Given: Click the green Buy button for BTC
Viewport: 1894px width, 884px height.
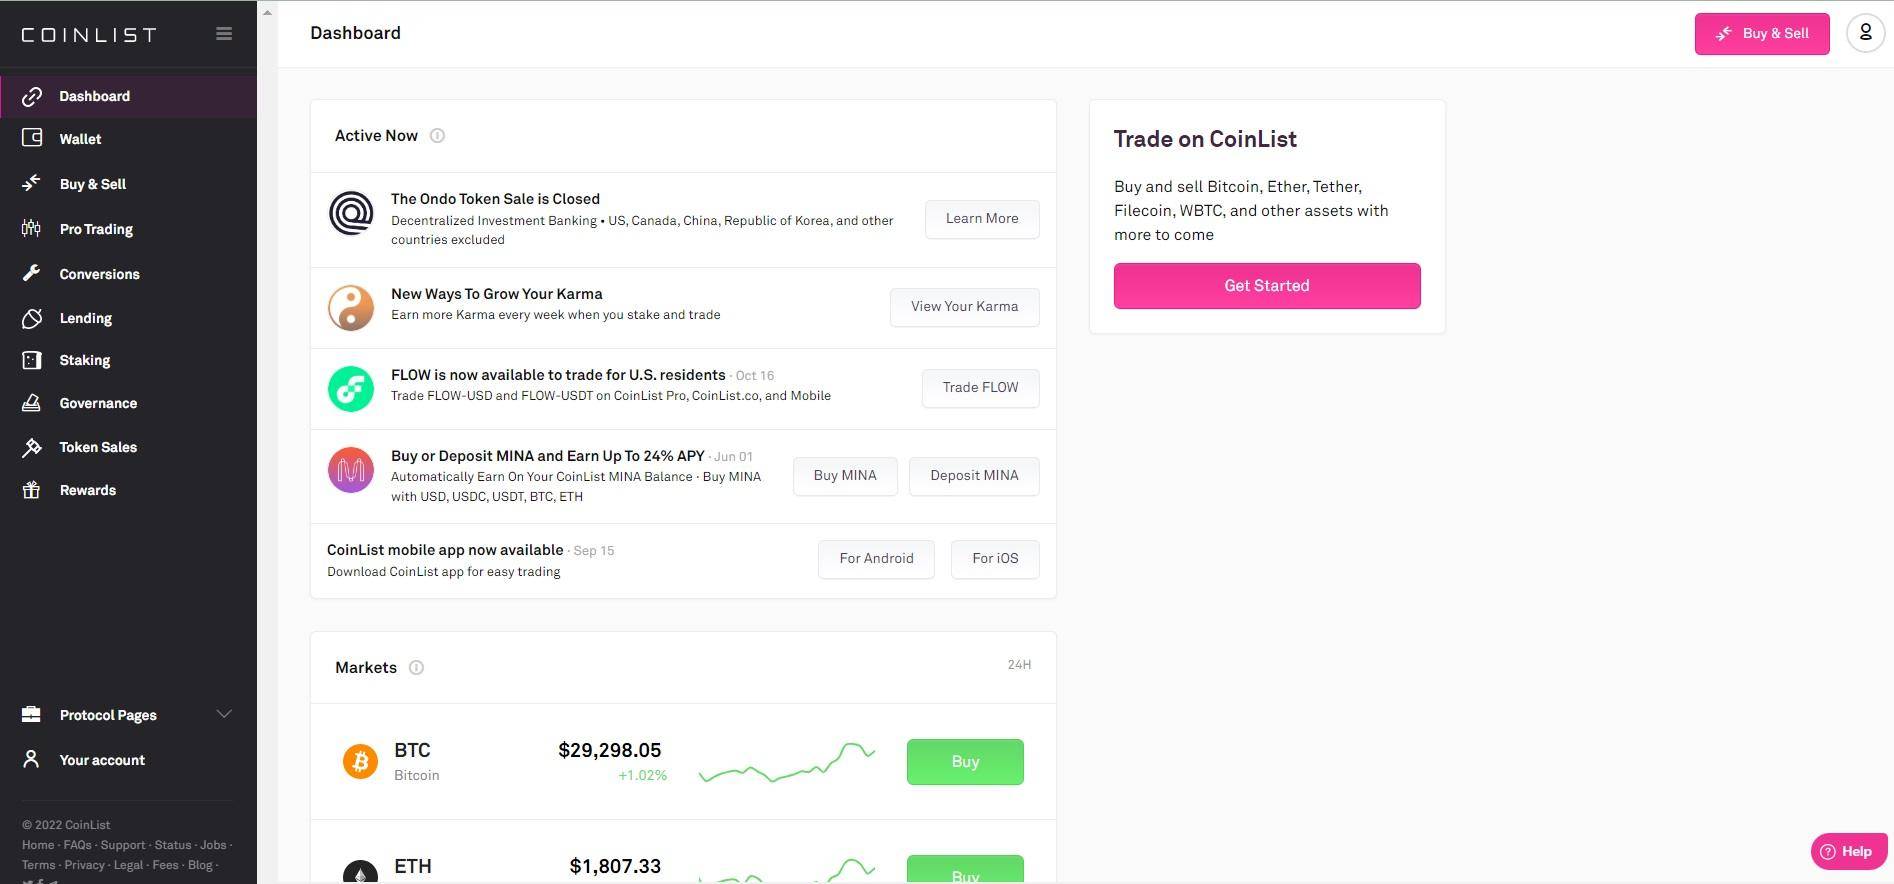Looking at the screenshot, I should (x=965, y=762).
